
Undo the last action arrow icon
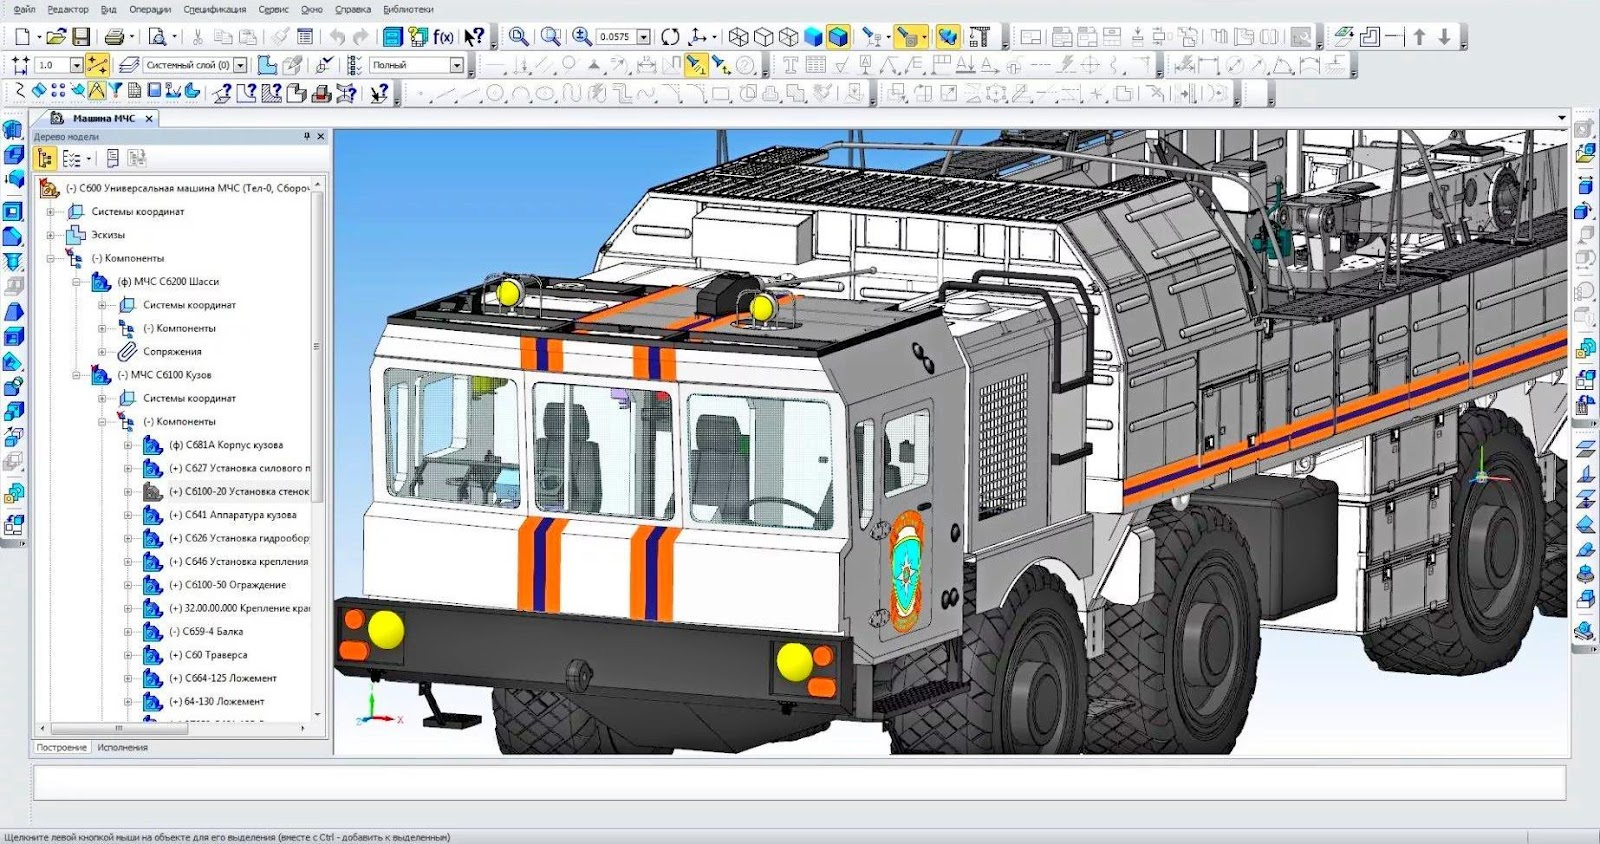pyautogui.click(x=337, y=37)
